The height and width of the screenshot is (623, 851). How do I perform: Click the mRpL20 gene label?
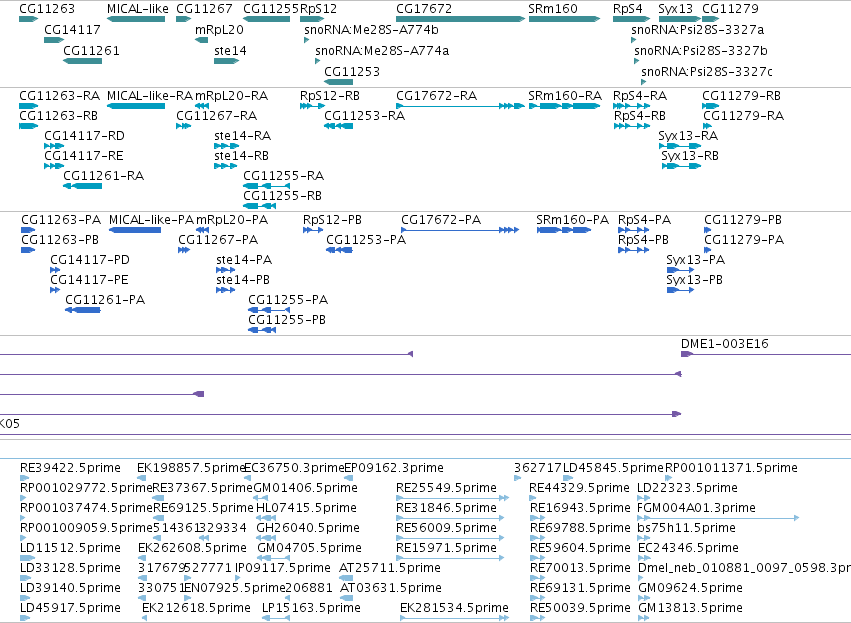click(x=219, y=29)
